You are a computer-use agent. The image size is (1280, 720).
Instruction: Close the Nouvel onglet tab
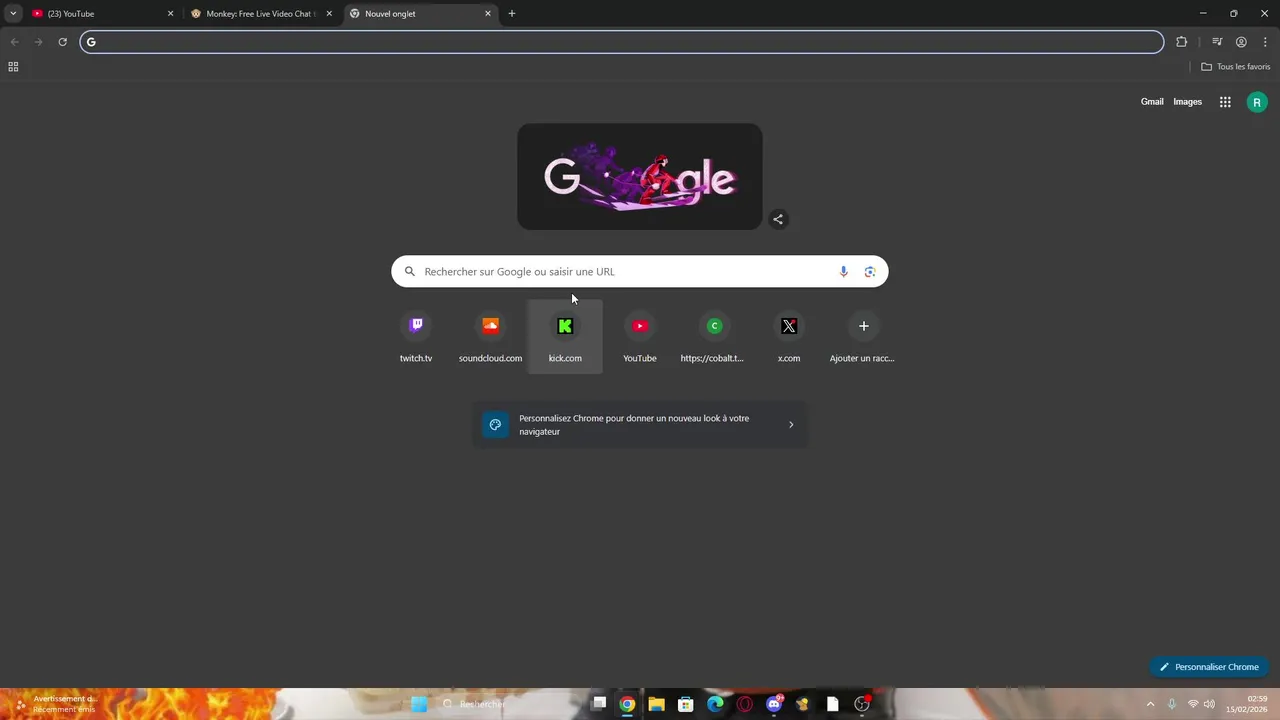tap(488, 14)
